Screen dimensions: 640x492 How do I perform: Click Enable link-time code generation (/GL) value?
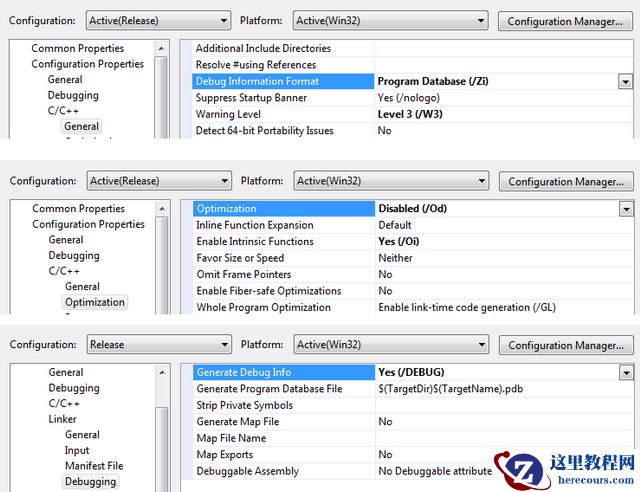click(467, 307)
